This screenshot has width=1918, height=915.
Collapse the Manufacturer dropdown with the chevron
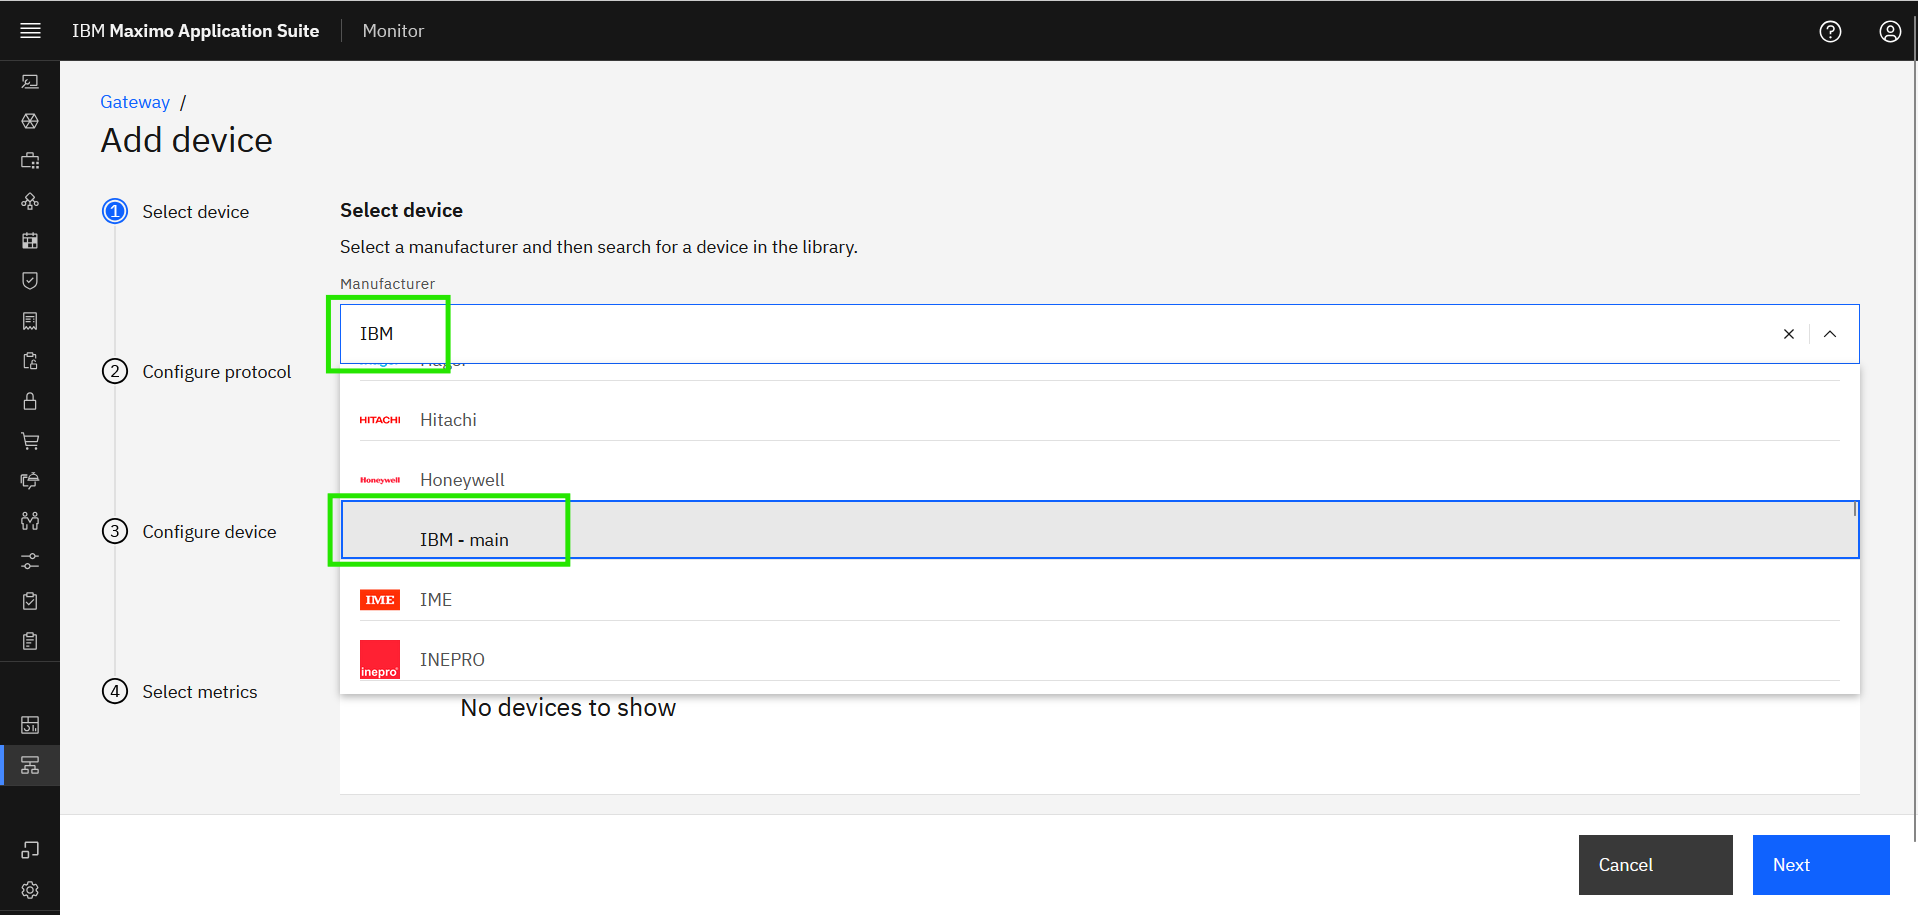click(x=1830, y=334)
